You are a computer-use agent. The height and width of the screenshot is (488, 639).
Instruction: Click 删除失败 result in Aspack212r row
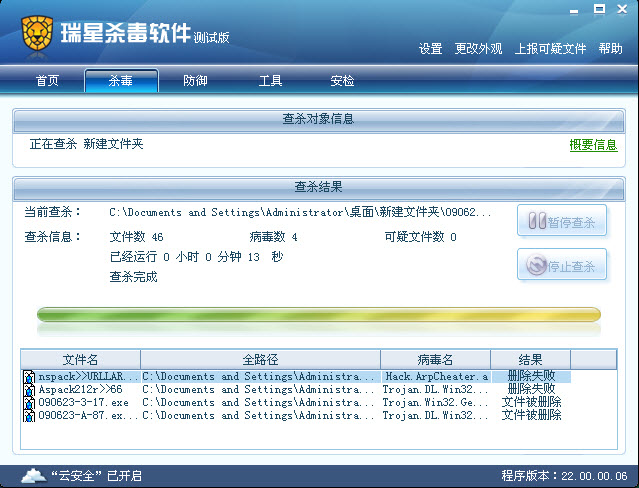point(531,389)
